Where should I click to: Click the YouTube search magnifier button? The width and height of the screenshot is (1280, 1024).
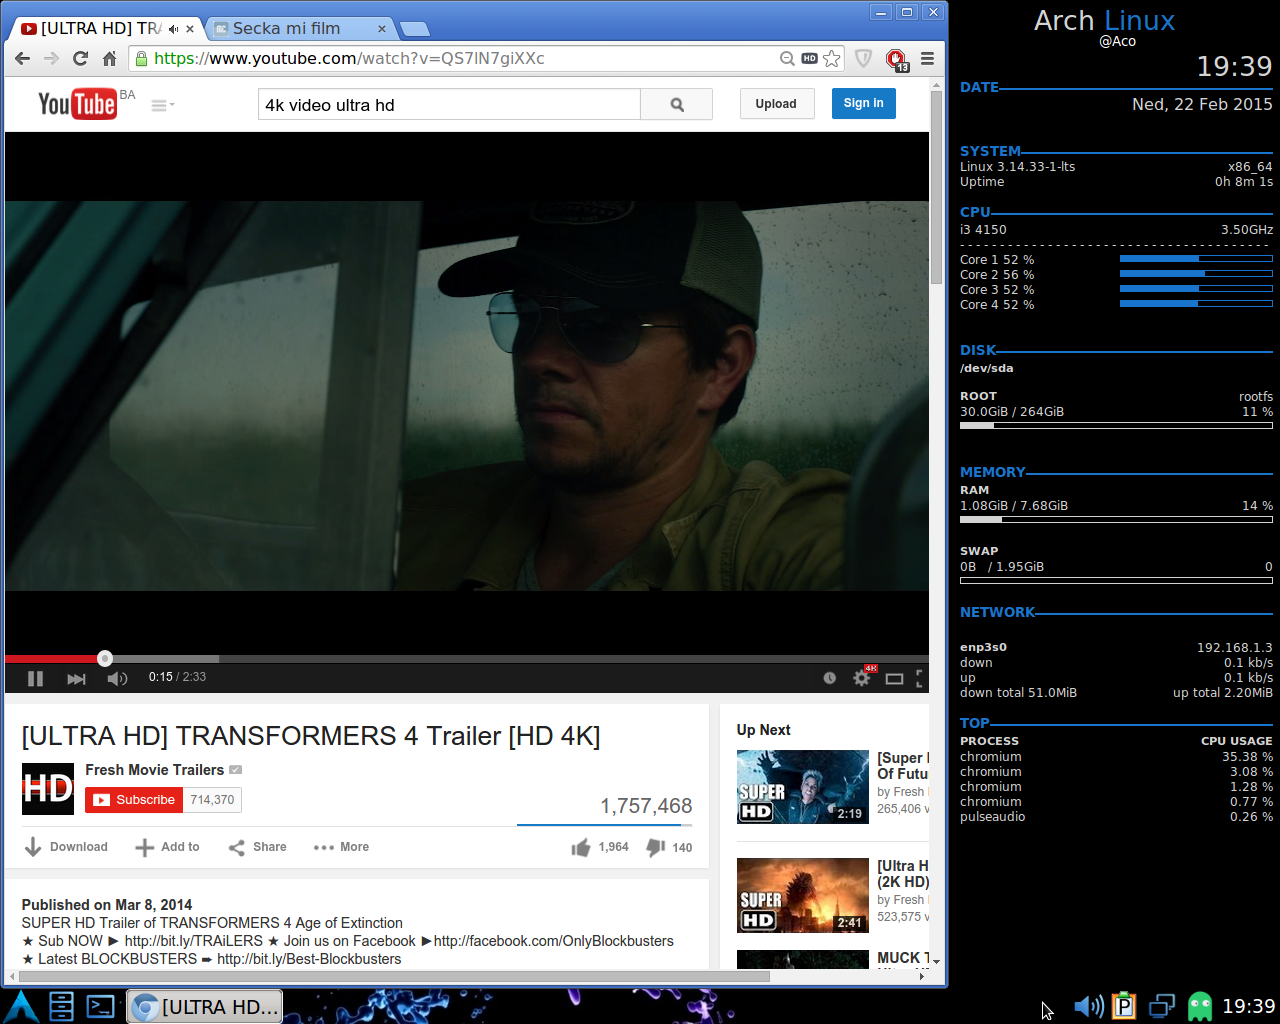677,104
